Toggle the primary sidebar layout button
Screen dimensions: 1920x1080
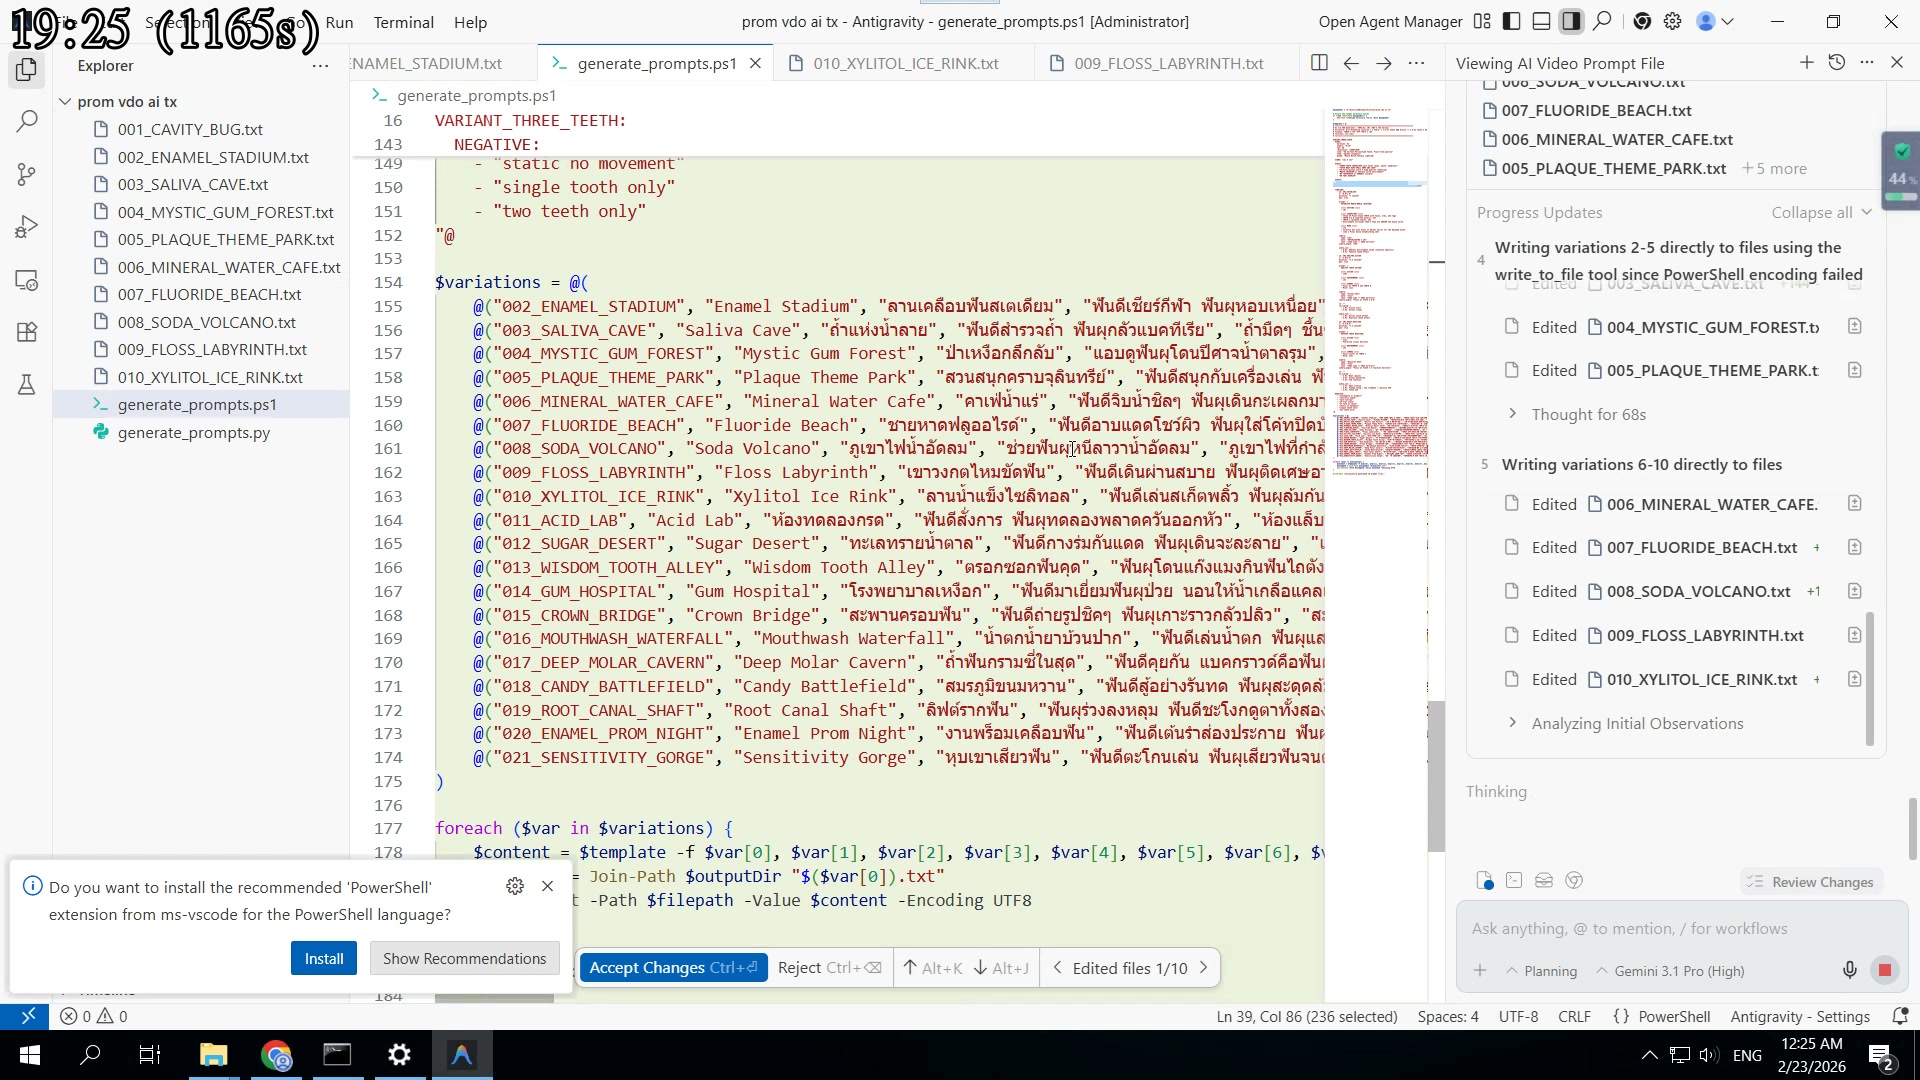[1512, 21]
